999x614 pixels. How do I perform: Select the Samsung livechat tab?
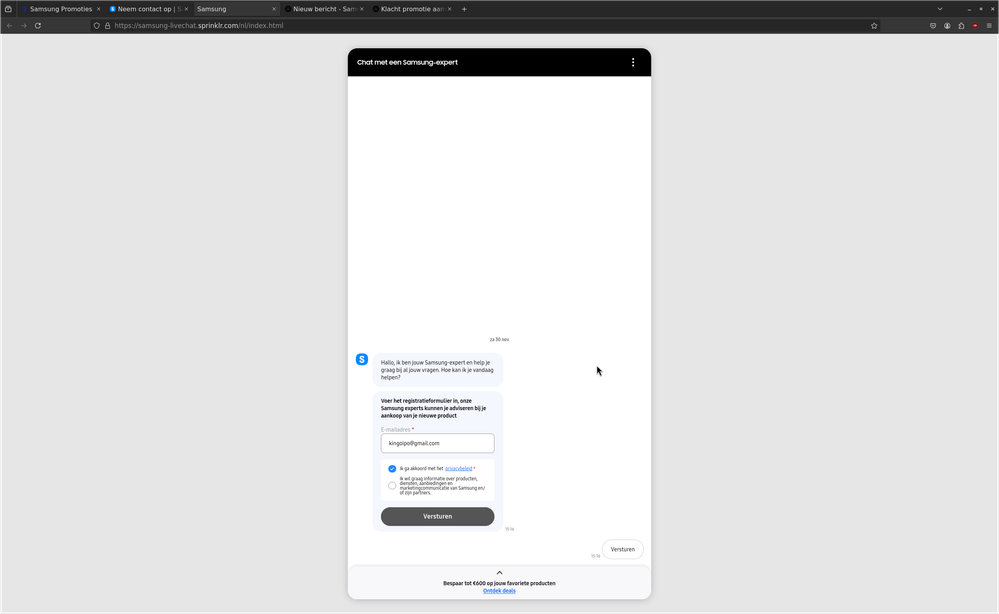236,9
